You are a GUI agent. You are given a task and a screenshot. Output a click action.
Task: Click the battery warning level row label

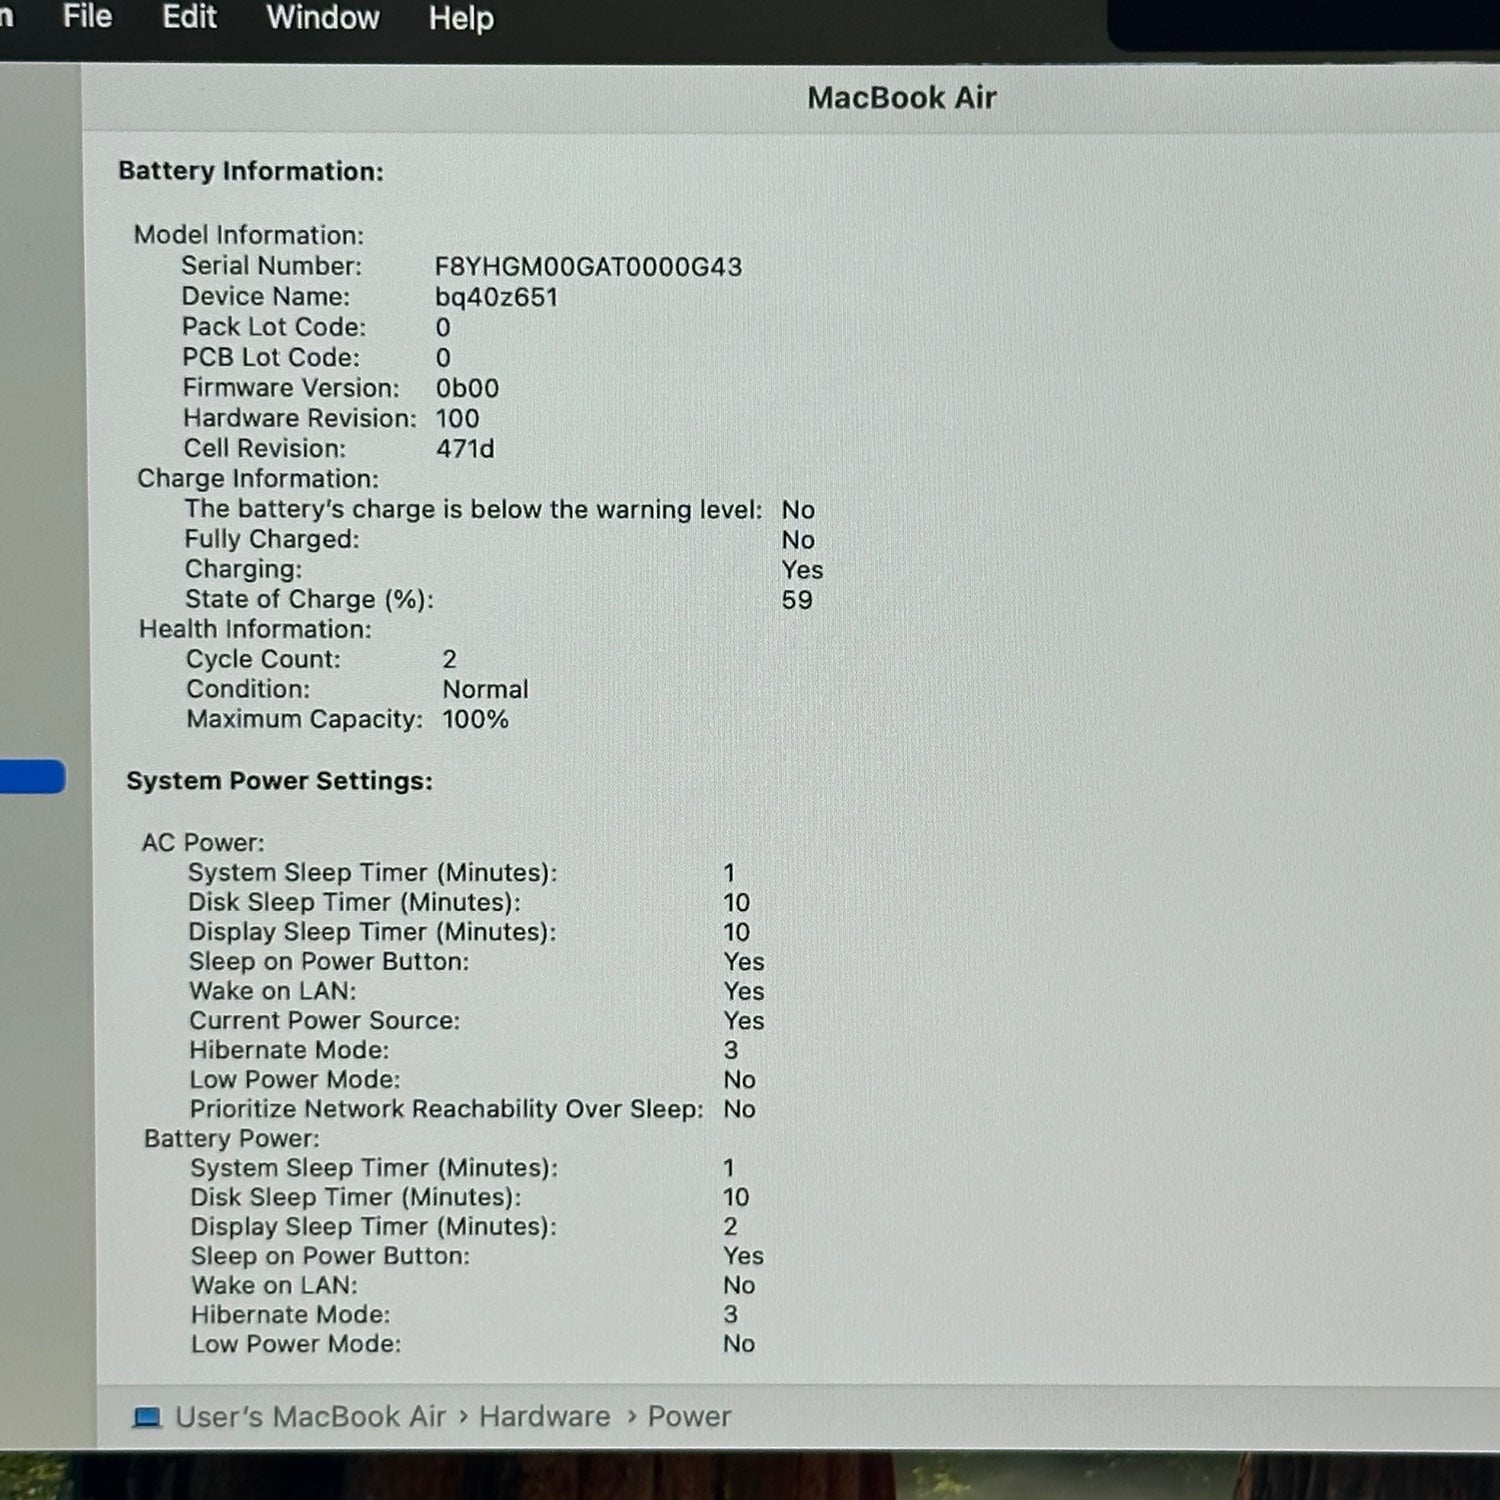pos(473,509)
